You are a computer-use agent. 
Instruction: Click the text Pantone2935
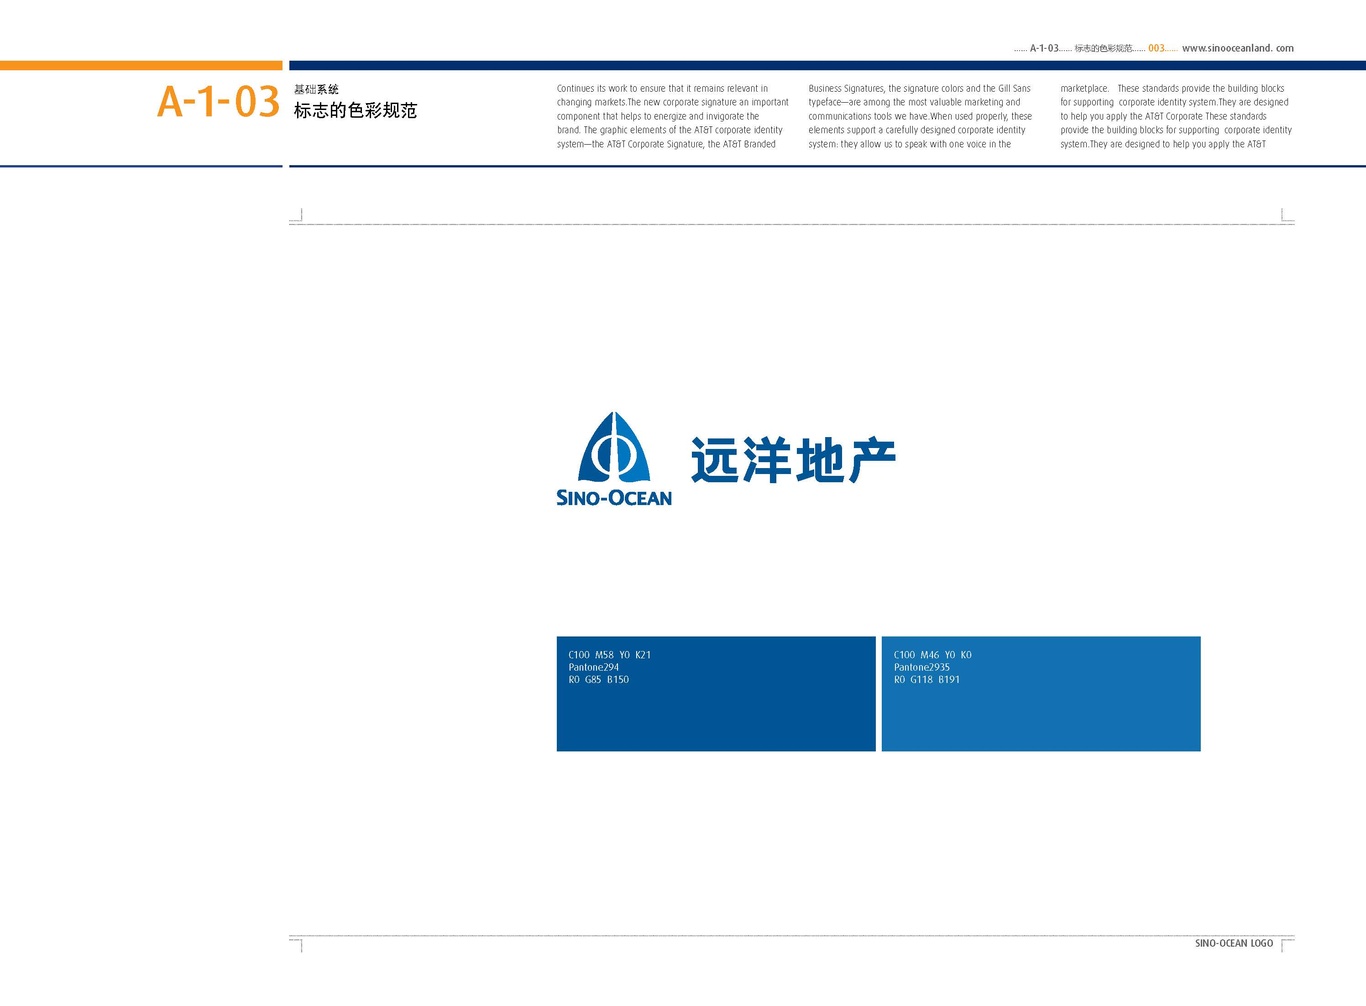[x=922, y=667]
